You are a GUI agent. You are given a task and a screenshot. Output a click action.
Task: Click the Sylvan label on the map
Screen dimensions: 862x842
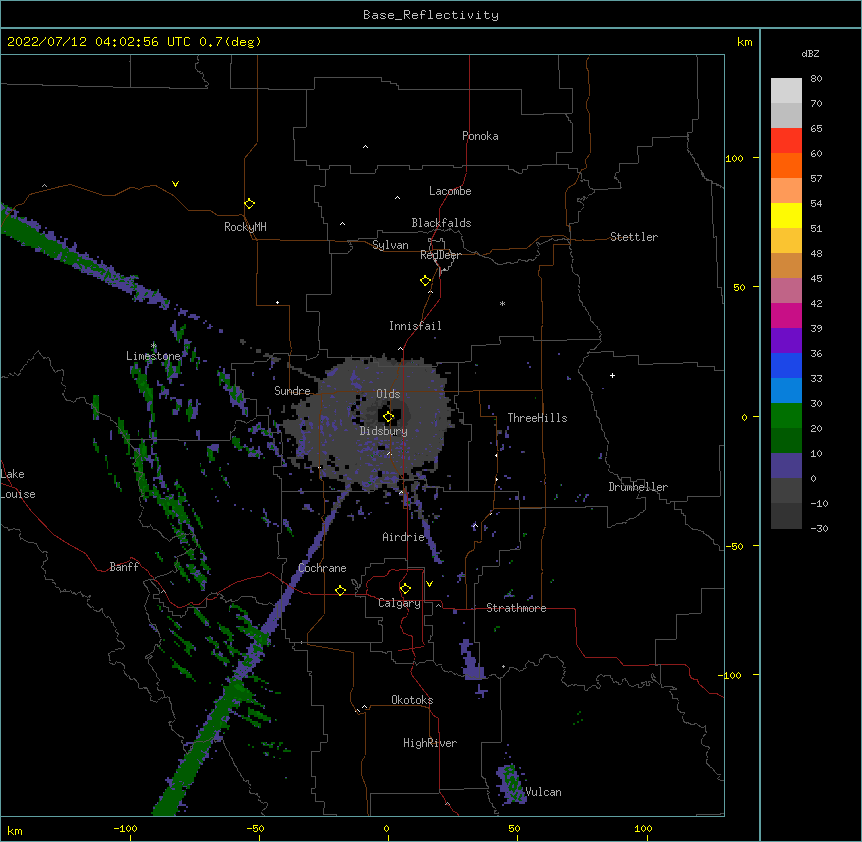(x=390, y=245)
